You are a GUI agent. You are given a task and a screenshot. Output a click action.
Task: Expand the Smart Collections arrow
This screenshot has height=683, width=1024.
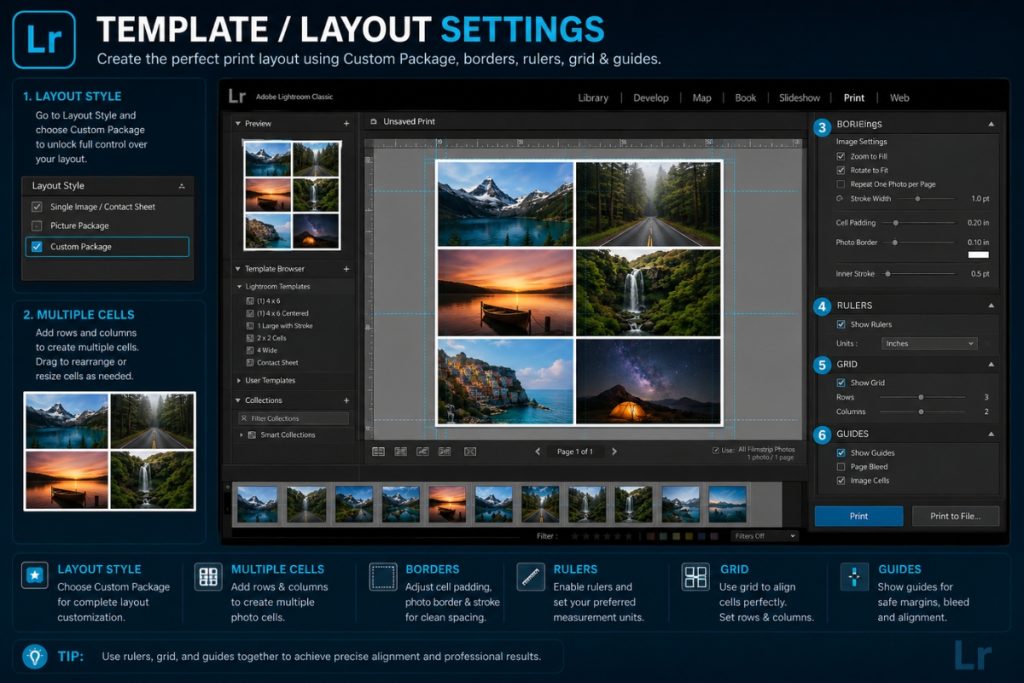(x=241, y=435)
